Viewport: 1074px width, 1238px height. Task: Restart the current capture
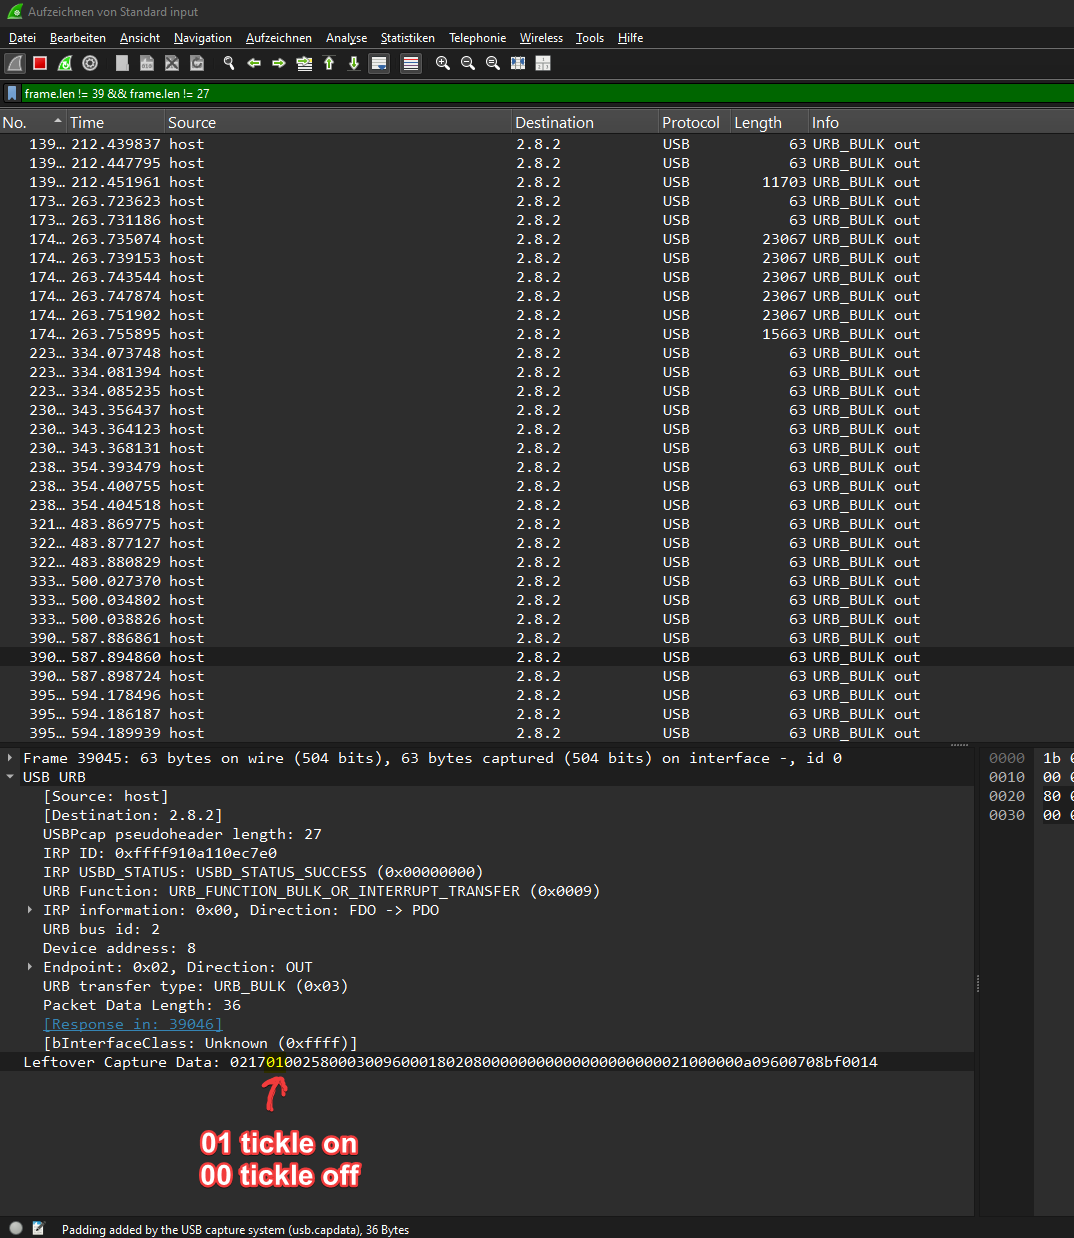click(x=65, y=63)
